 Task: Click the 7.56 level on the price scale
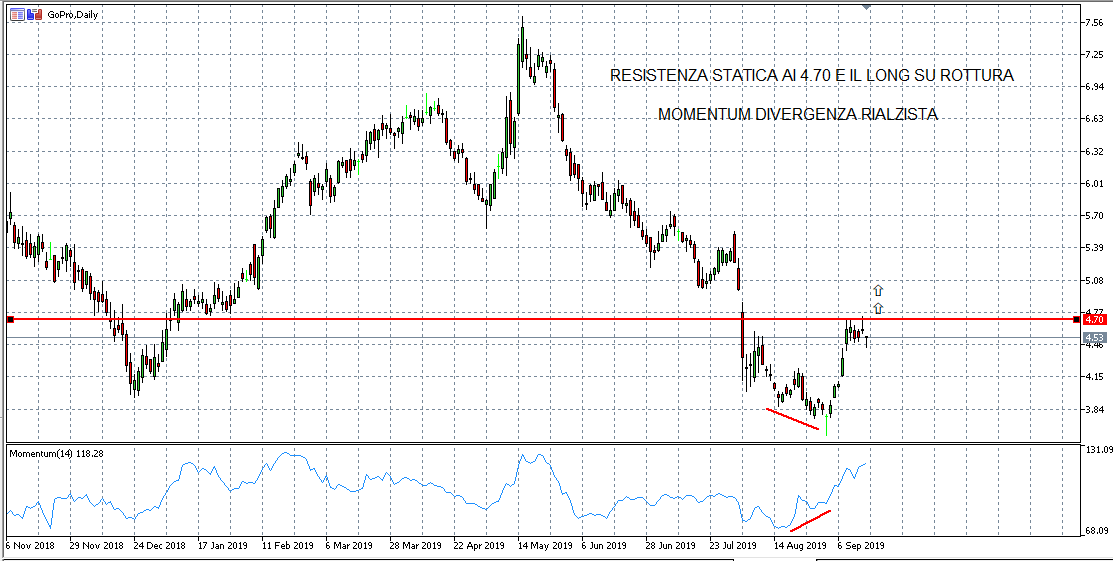click(1094, 22)
